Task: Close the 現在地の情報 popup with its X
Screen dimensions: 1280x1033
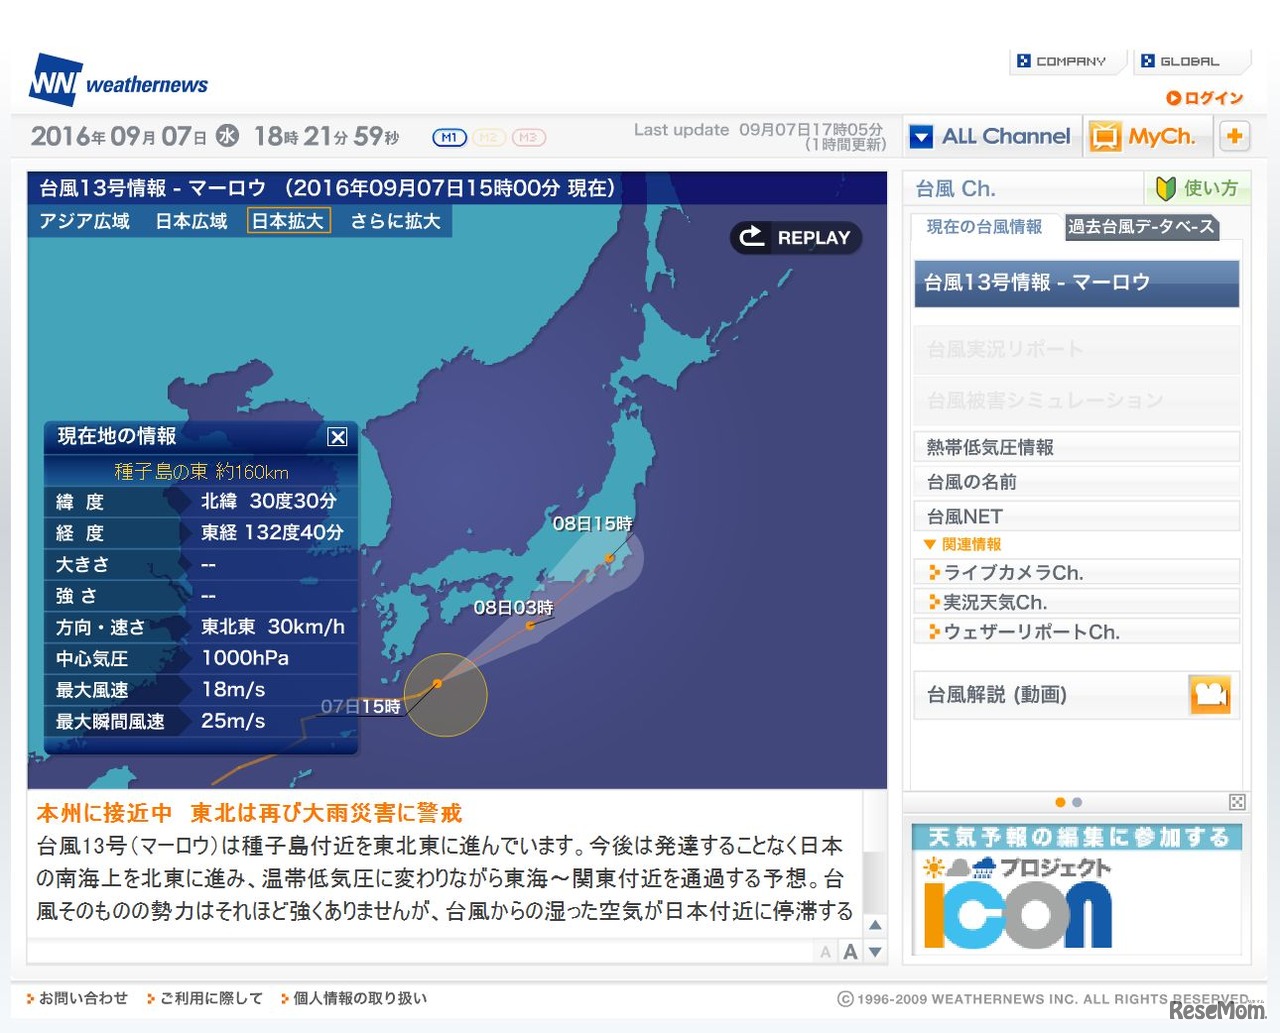Action: pyautogui.click(x=338, y=437)
